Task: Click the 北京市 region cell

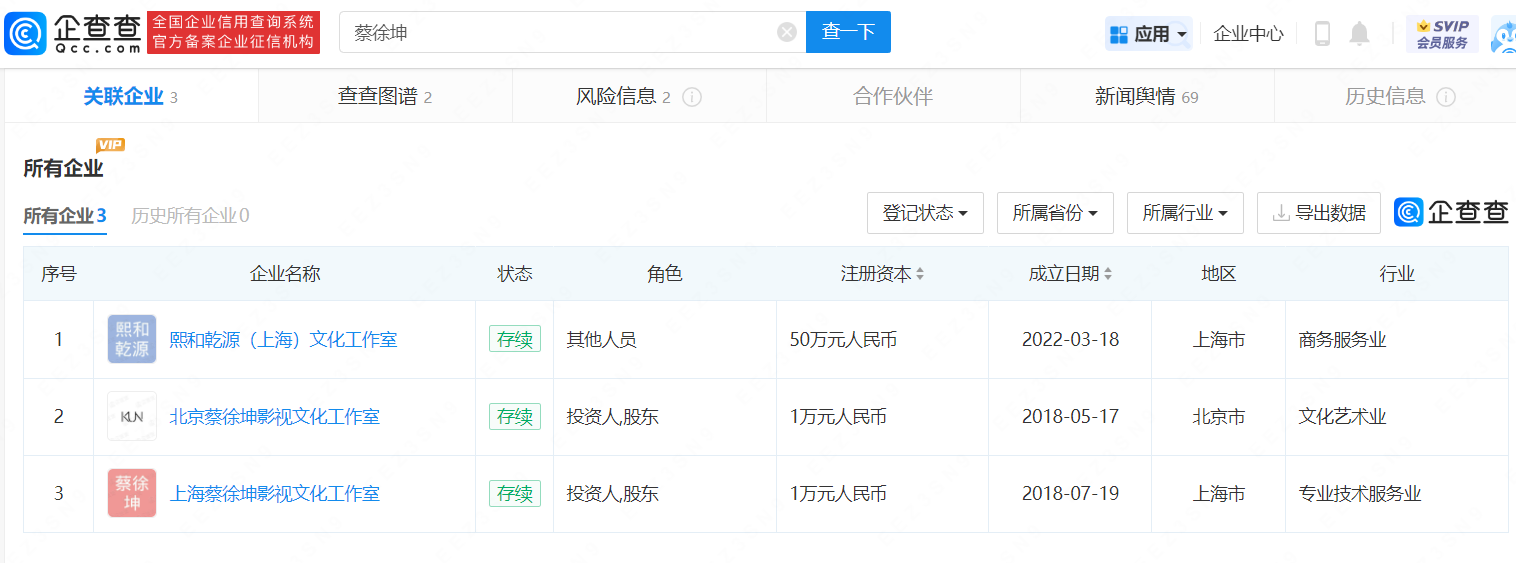Action: (1219, 417)
